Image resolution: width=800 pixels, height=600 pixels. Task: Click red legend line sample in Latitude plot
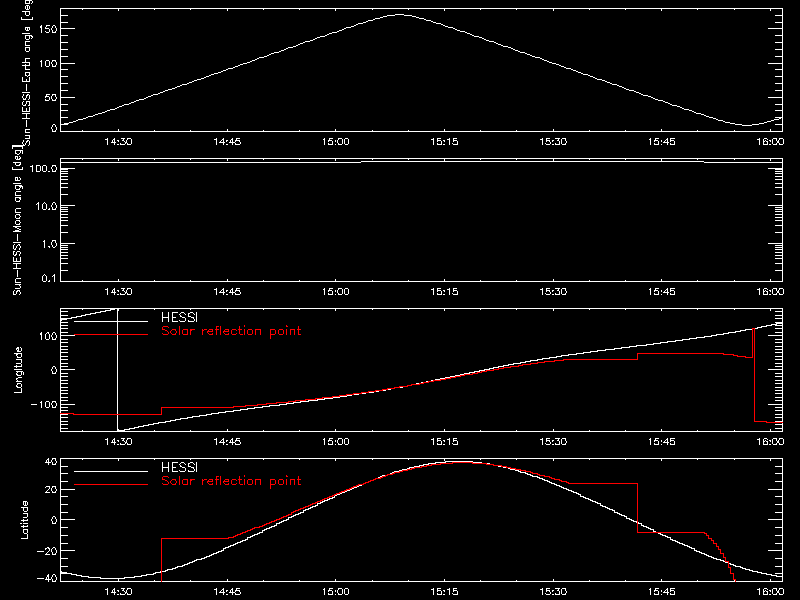click(x=111, y=485)
